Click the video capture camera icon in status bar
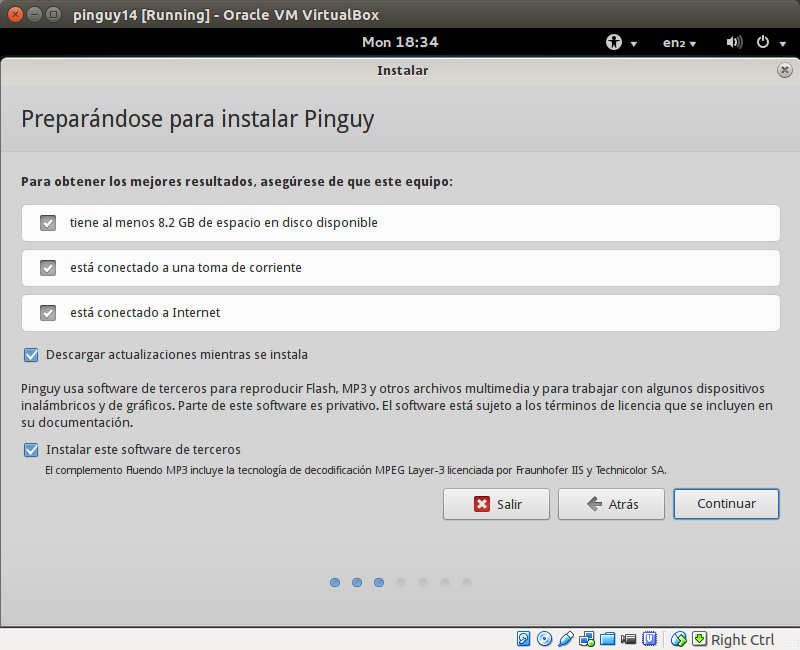This screenshot has height=650, width=800. click(x=628, y=639)
